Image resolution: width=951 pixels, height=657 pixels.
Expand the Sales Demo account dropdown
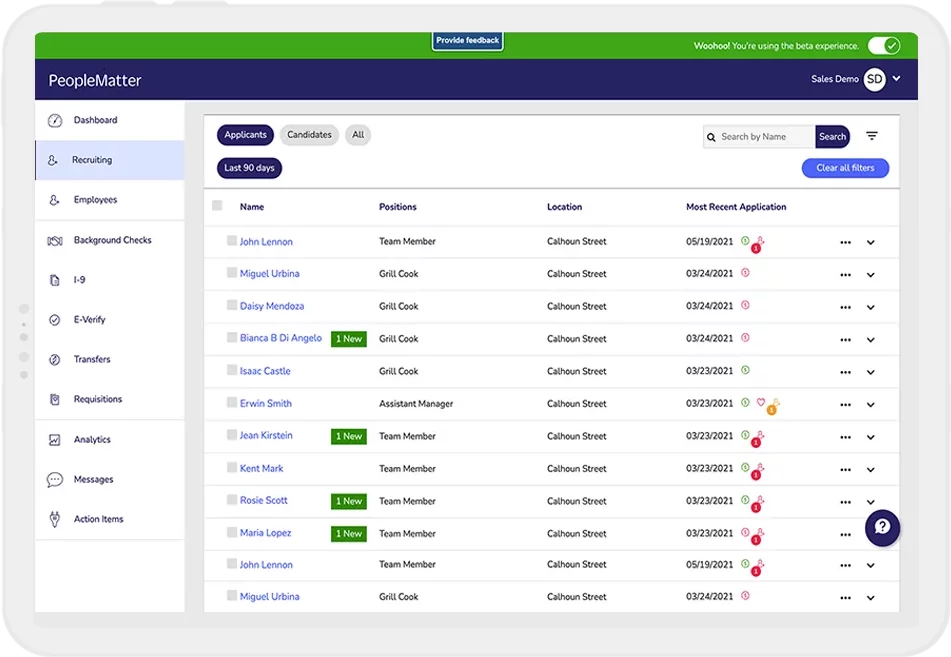[897, 79]
